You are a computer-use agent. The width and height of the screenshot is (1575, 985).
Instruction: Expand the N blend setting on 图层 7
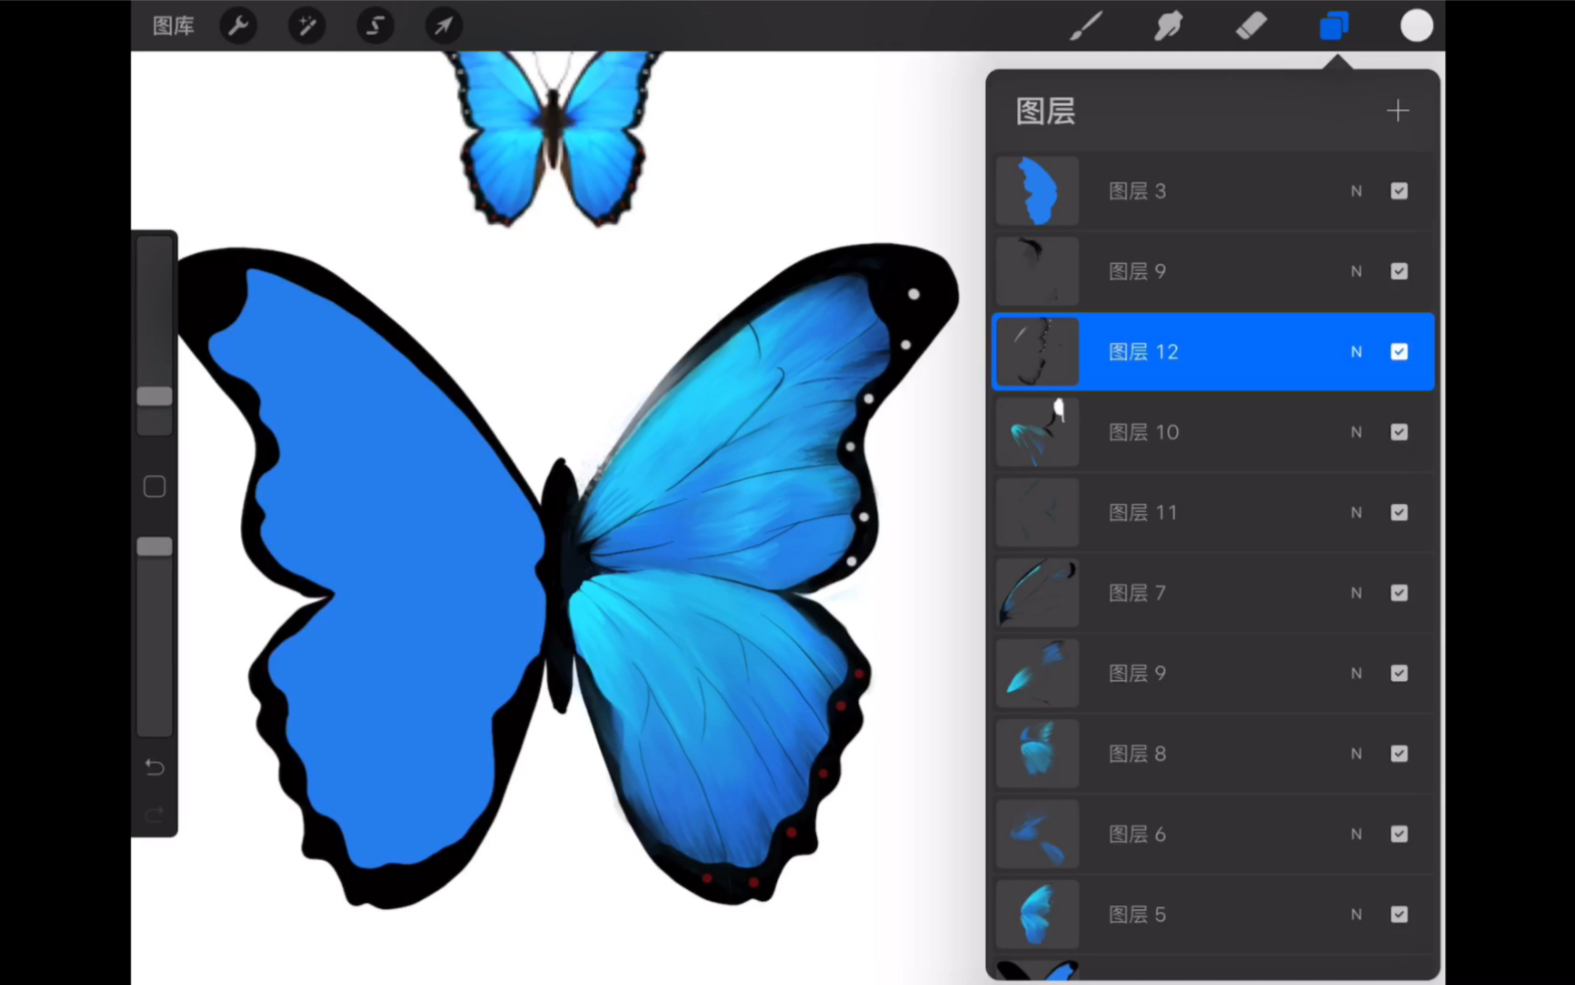(1356, 593)
